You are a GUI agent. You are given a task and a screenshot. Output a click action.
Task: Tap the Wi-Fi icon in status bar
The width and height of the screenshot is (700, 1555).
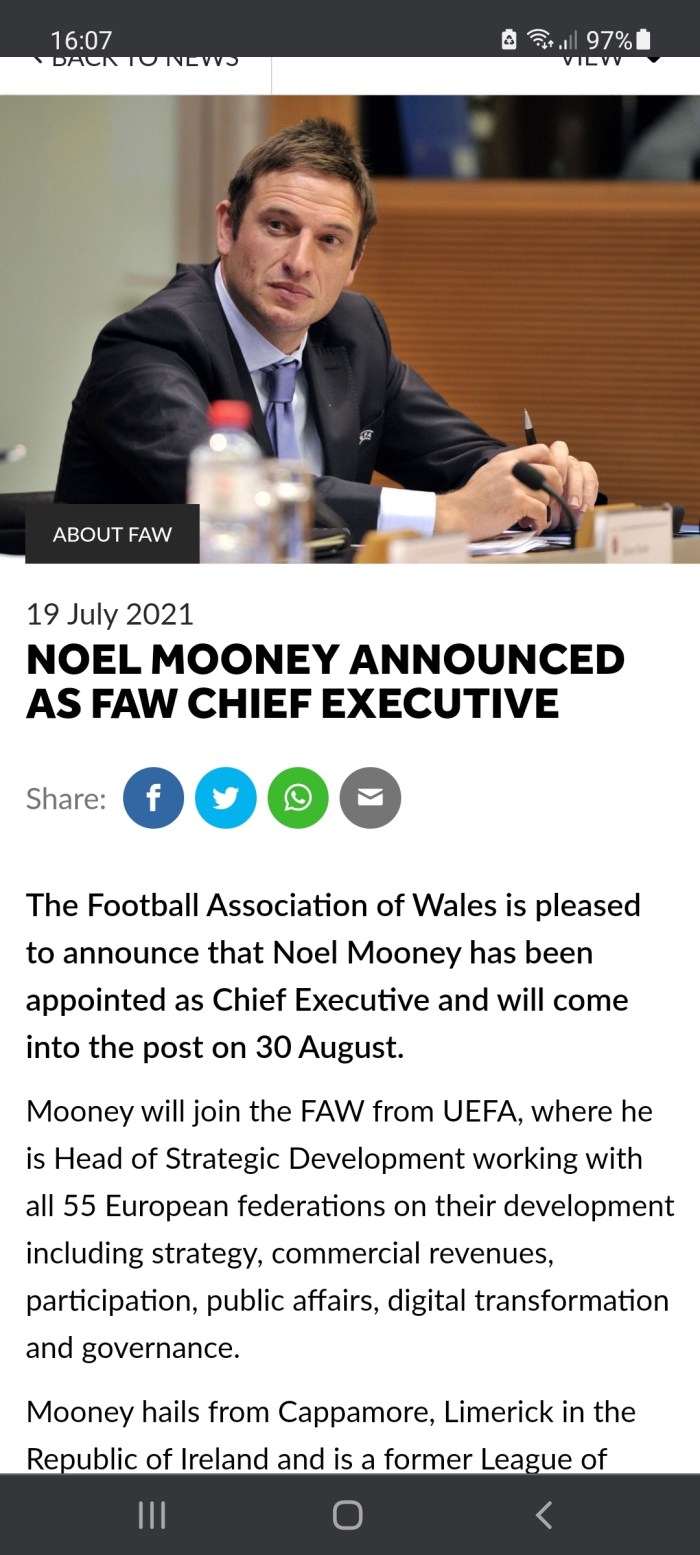pos(541,40)
